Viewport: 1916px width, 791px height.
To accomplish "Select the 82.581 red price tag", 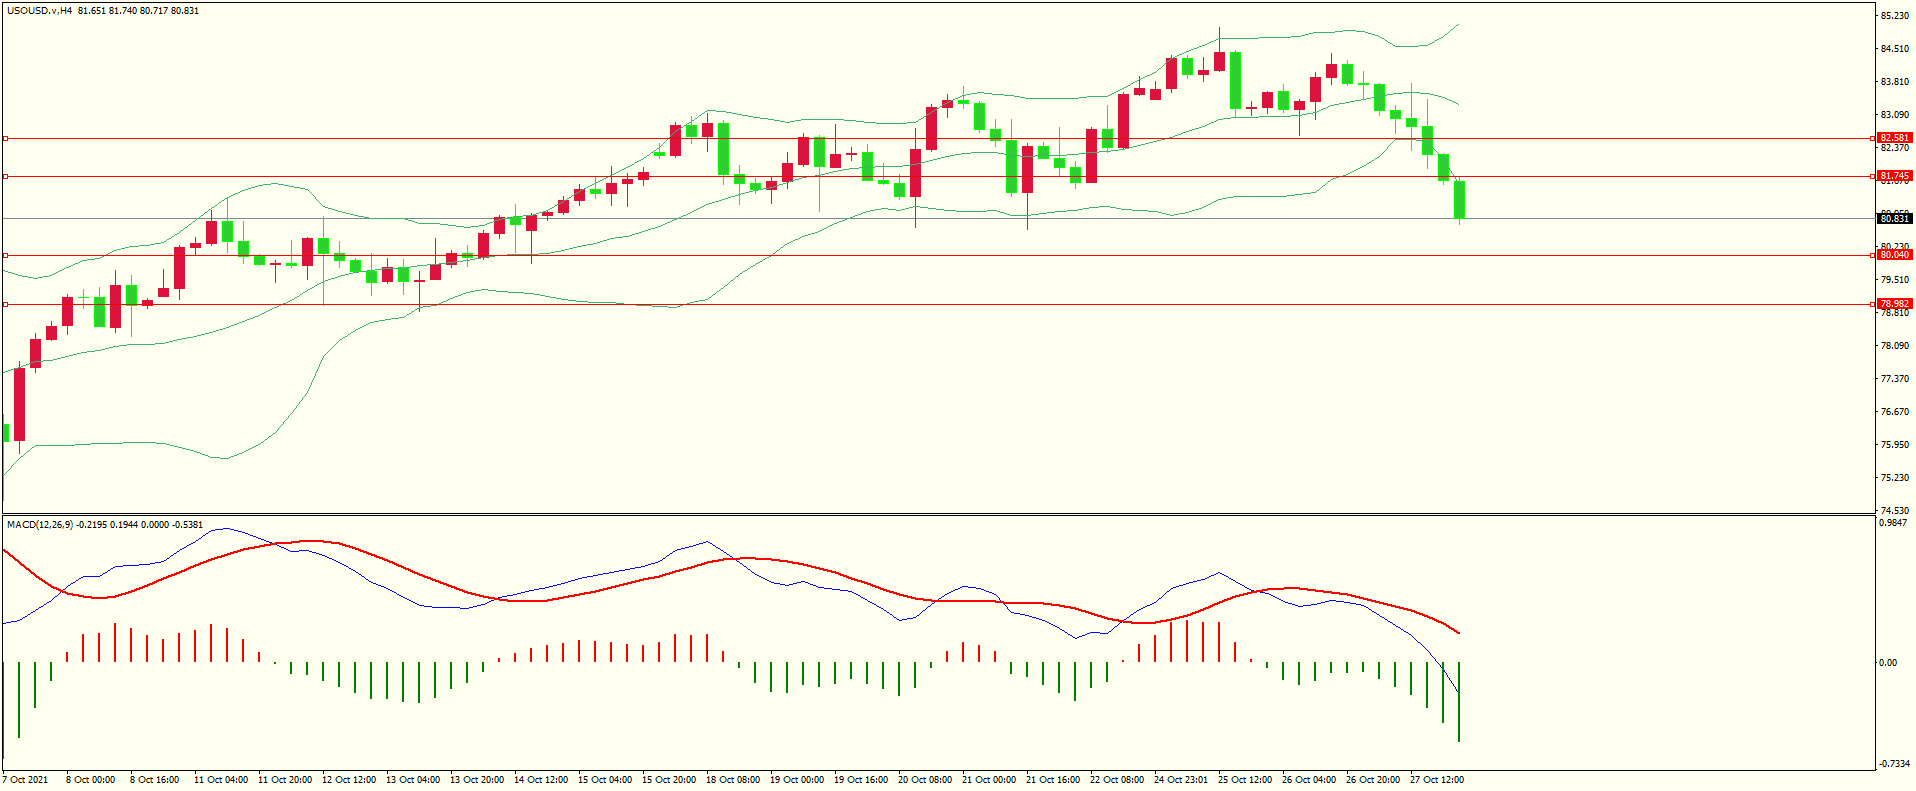I will point(1894,138).
